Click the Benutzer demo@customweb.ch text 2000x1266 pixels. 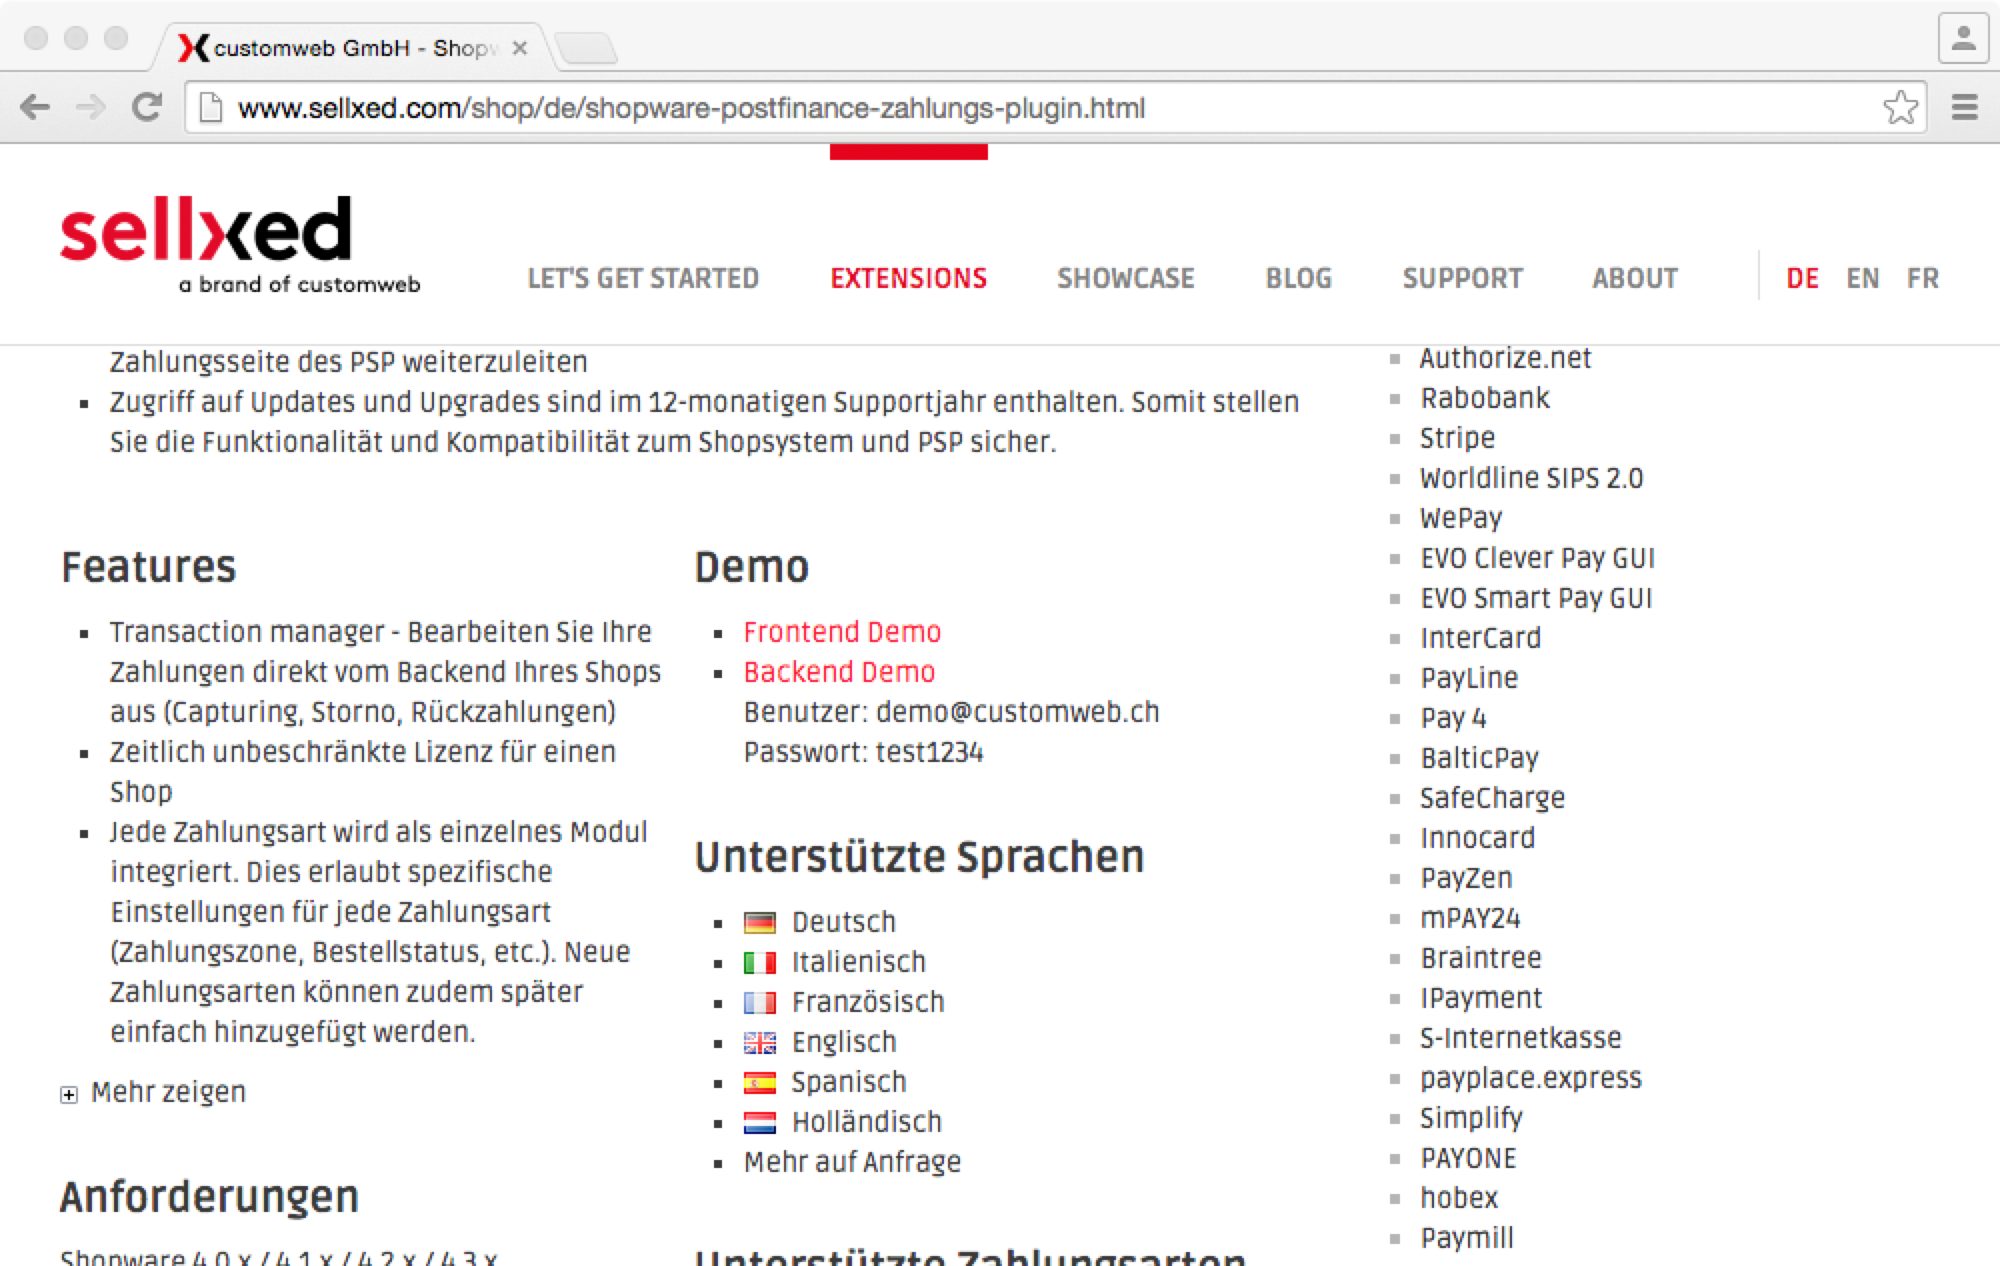[x=951, y=712]
